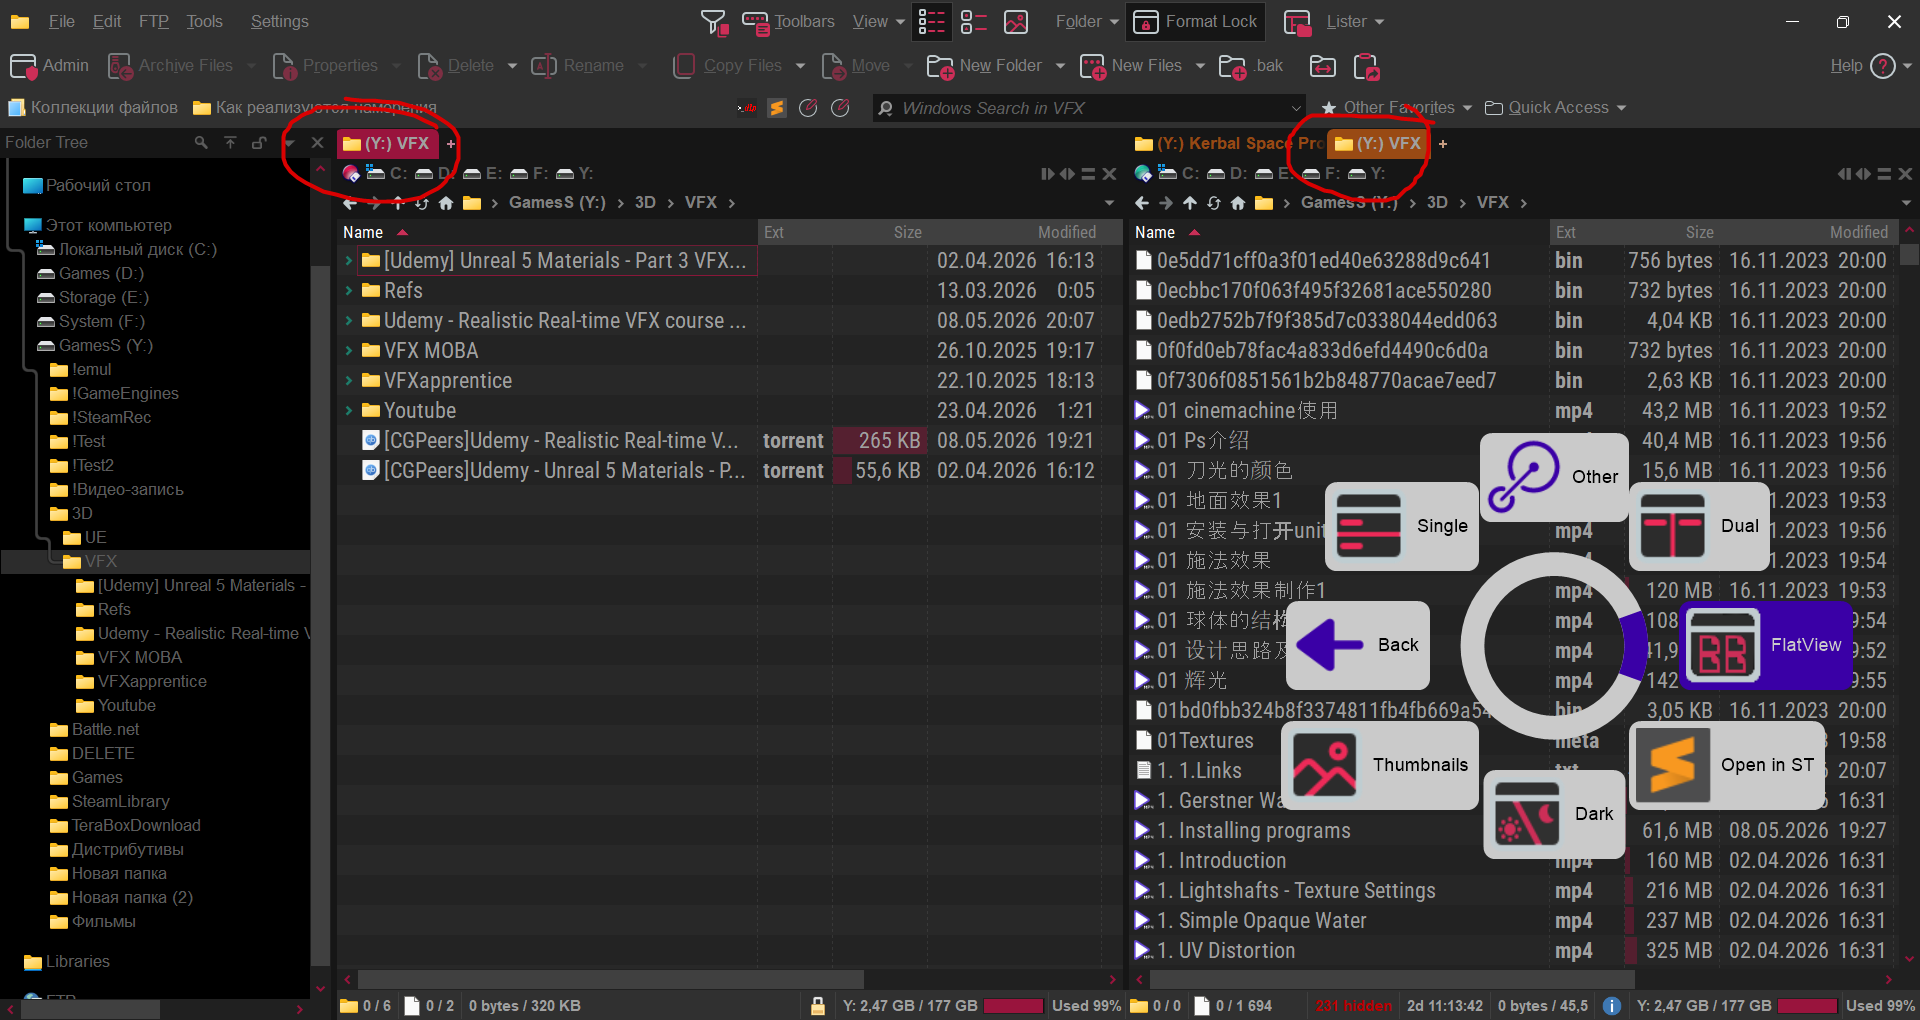Open the Lister dropdown menu

click(1335, 22)
